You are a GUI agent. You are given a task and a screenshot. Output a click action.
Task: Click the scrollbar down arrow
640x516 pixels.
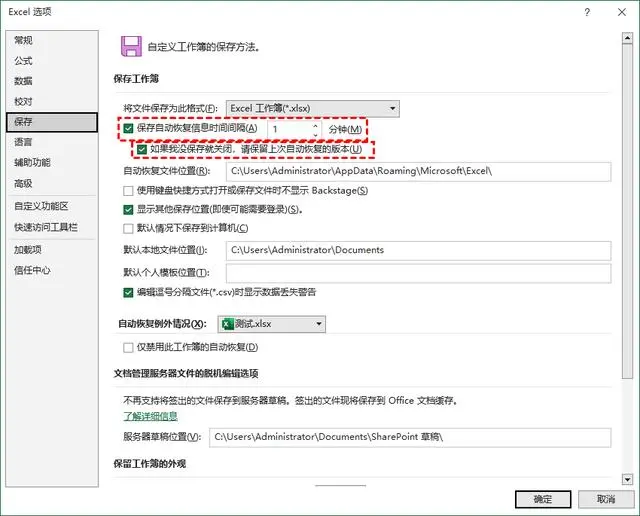[627, 479]
